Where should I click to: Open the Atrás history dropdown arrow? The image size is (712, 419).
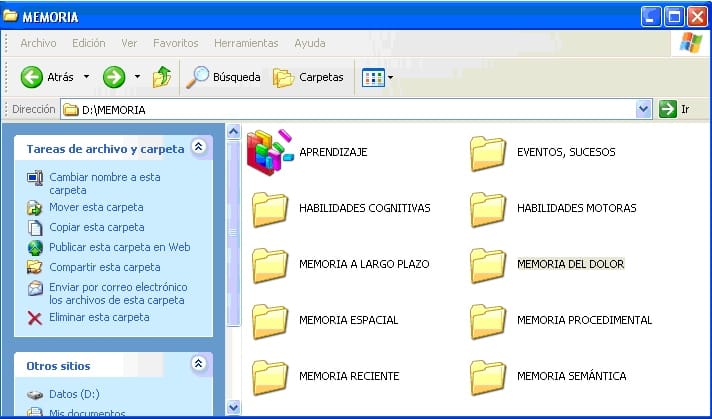[86, 77]
